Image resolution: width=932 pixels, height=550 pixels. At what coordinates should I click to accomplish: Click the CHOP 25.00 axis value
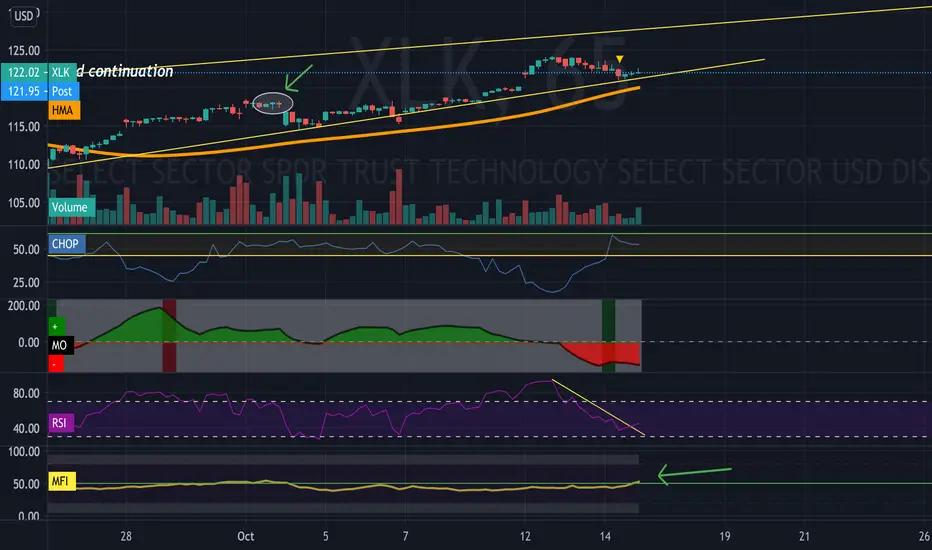pyautogui.click(x=27, y=283)
